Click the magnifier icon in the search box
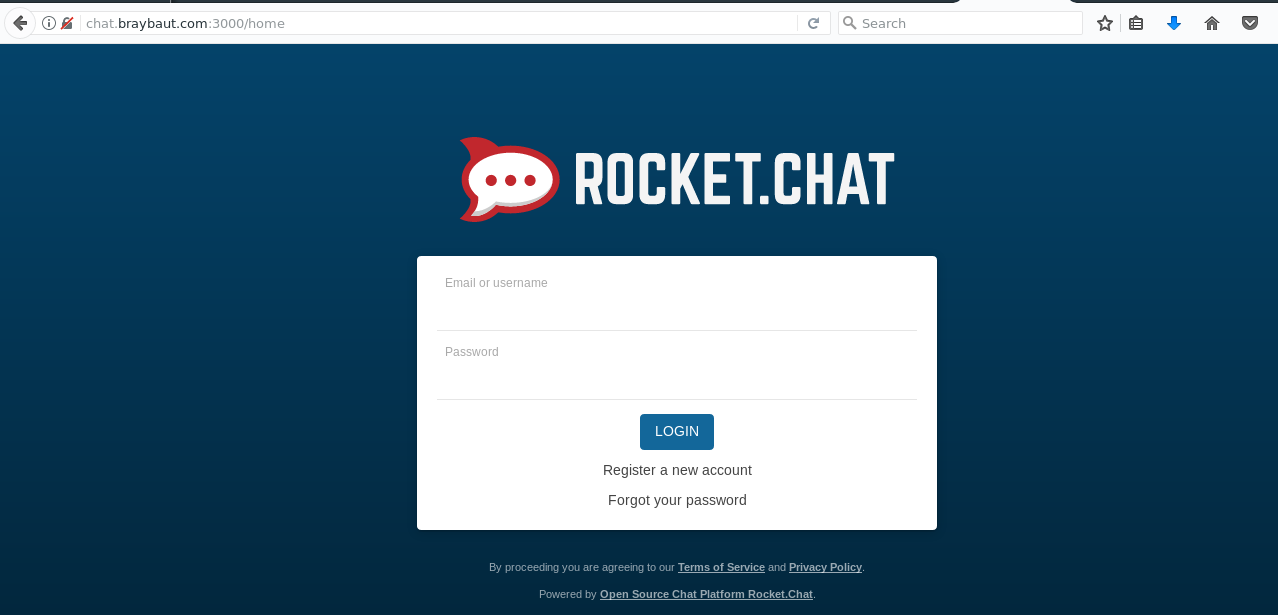Image resolution: width=1278 pixels, height=615 pixels. coord(850,23)
